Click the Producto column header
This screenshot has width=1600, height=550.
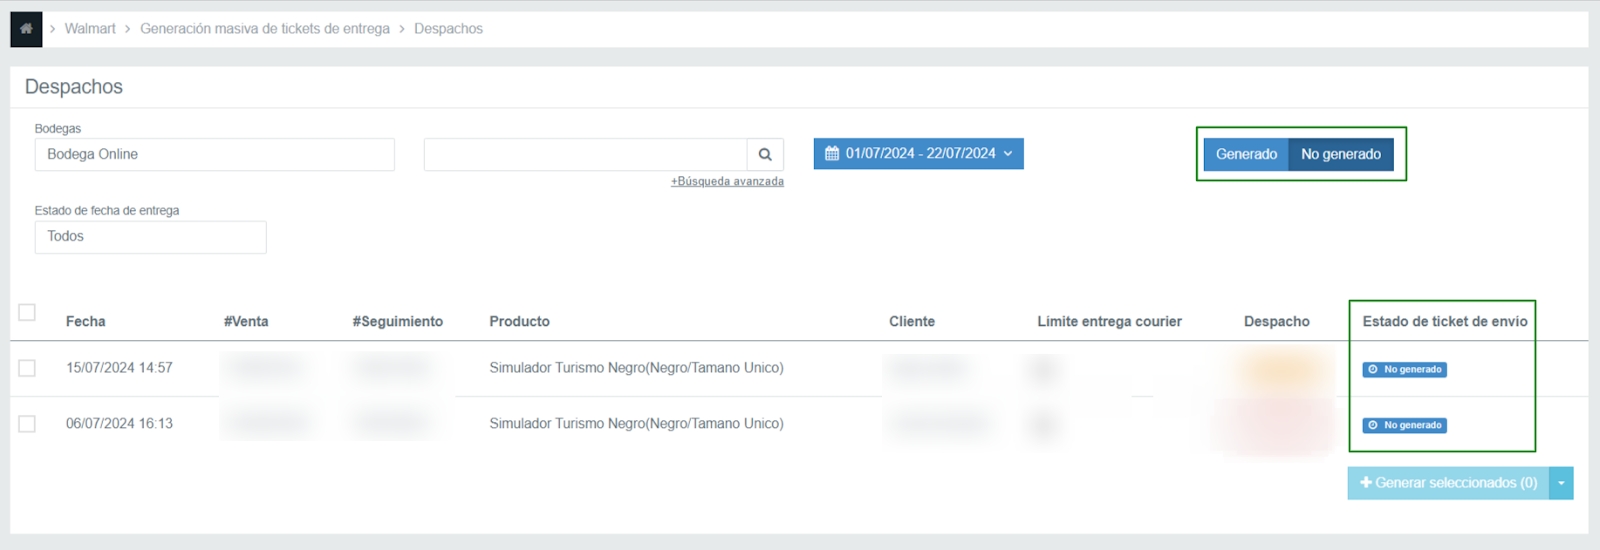click(x=519, y=321)
